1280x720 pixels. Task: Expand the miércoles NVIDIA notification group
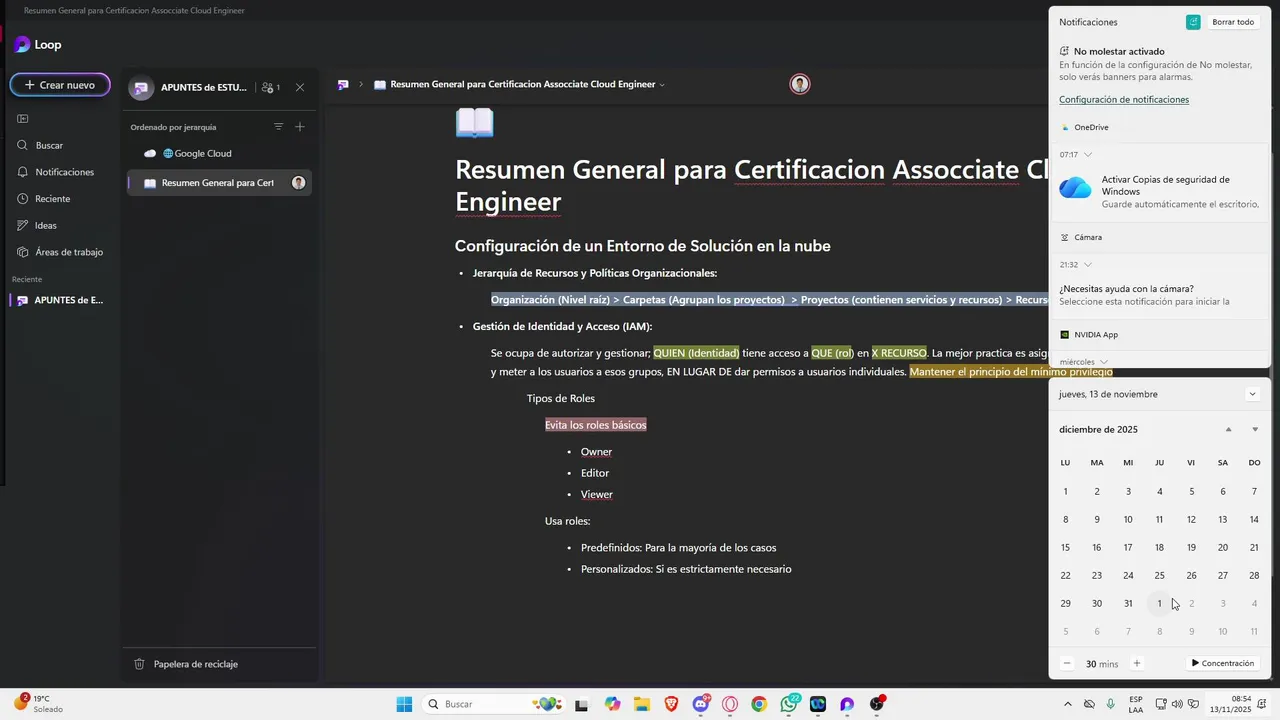pos(1104,361)
